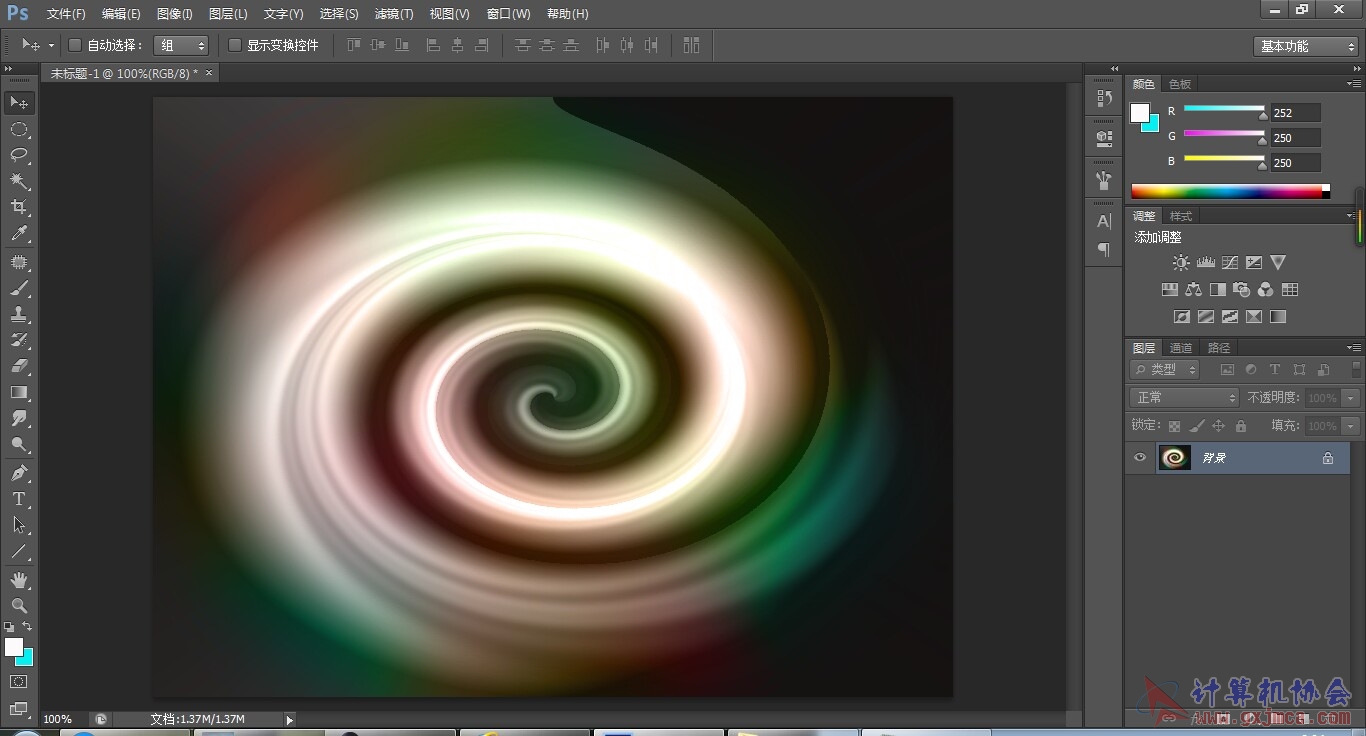Select the Horizontal Type tool
The height and width of the screenshot is (736, 1366).
19,499
